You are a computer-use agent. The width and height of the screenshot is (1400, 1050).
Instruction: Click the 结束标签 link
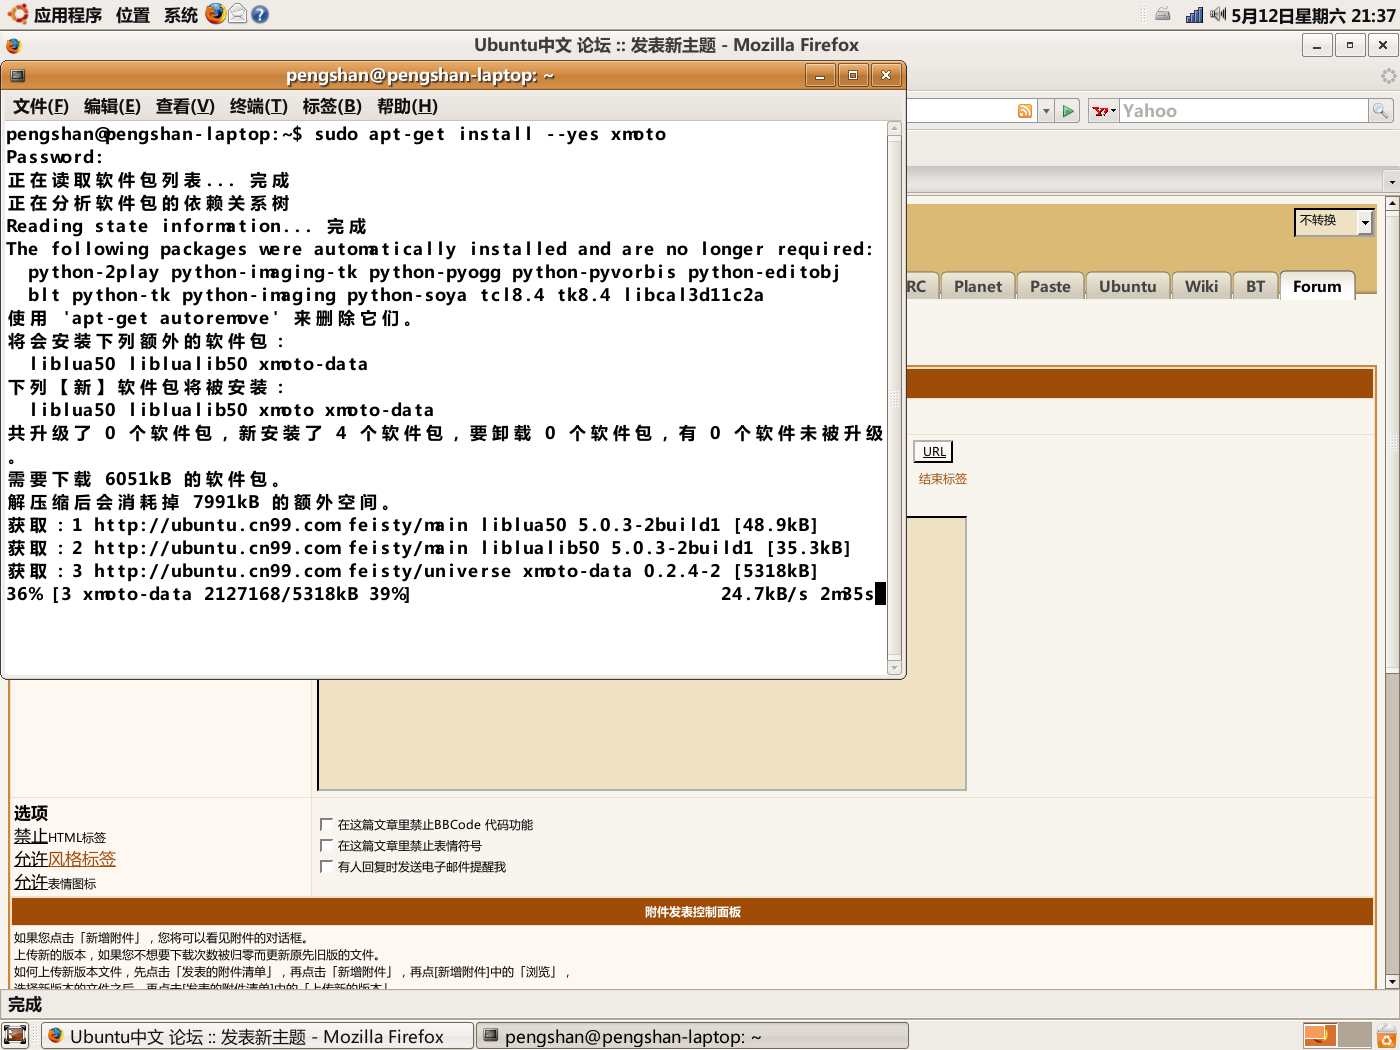(x=943, y=479)
